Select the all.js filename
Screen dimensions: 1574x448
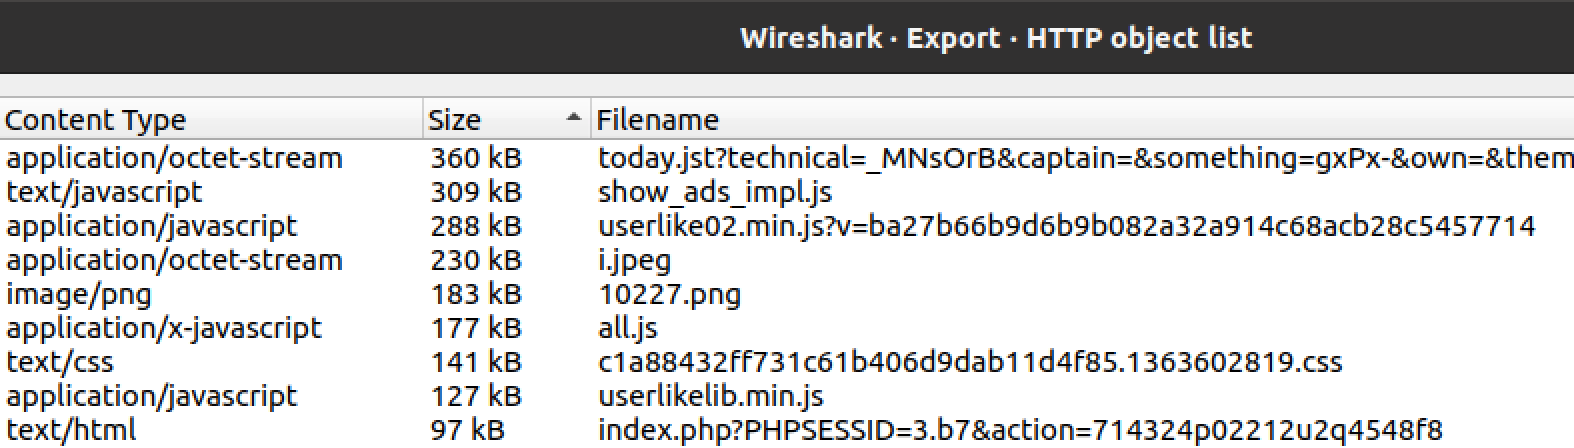(x=628, y=328)
